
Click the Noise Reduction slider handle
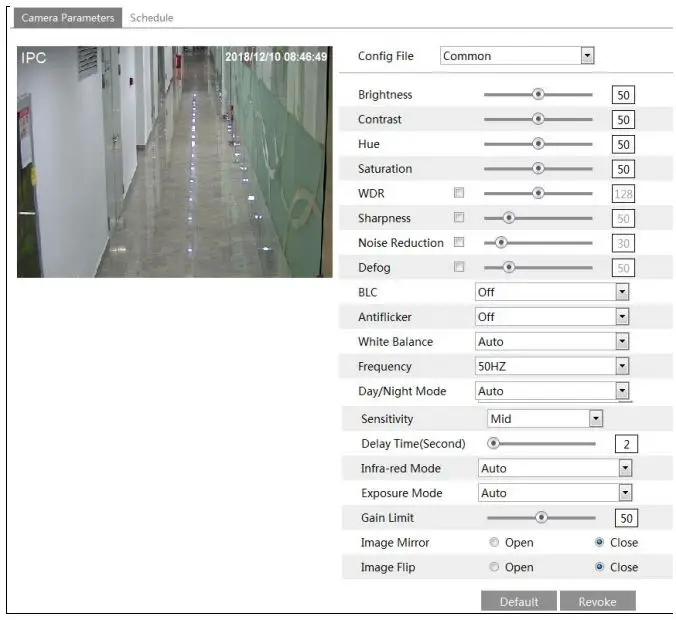tap(501, 243)
